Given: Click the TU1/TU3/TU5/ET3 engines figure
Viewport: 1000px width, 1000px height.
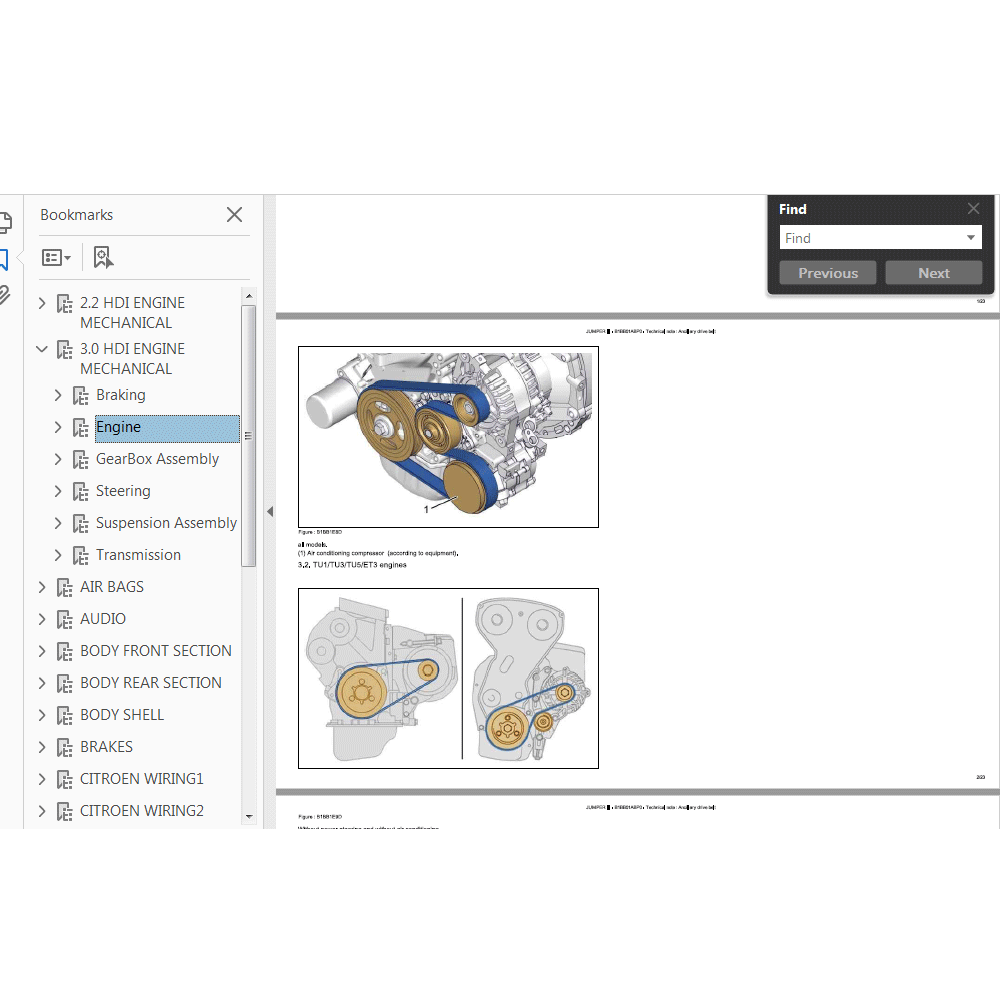Looking at the screenshot, I should (x=448, y=679).
